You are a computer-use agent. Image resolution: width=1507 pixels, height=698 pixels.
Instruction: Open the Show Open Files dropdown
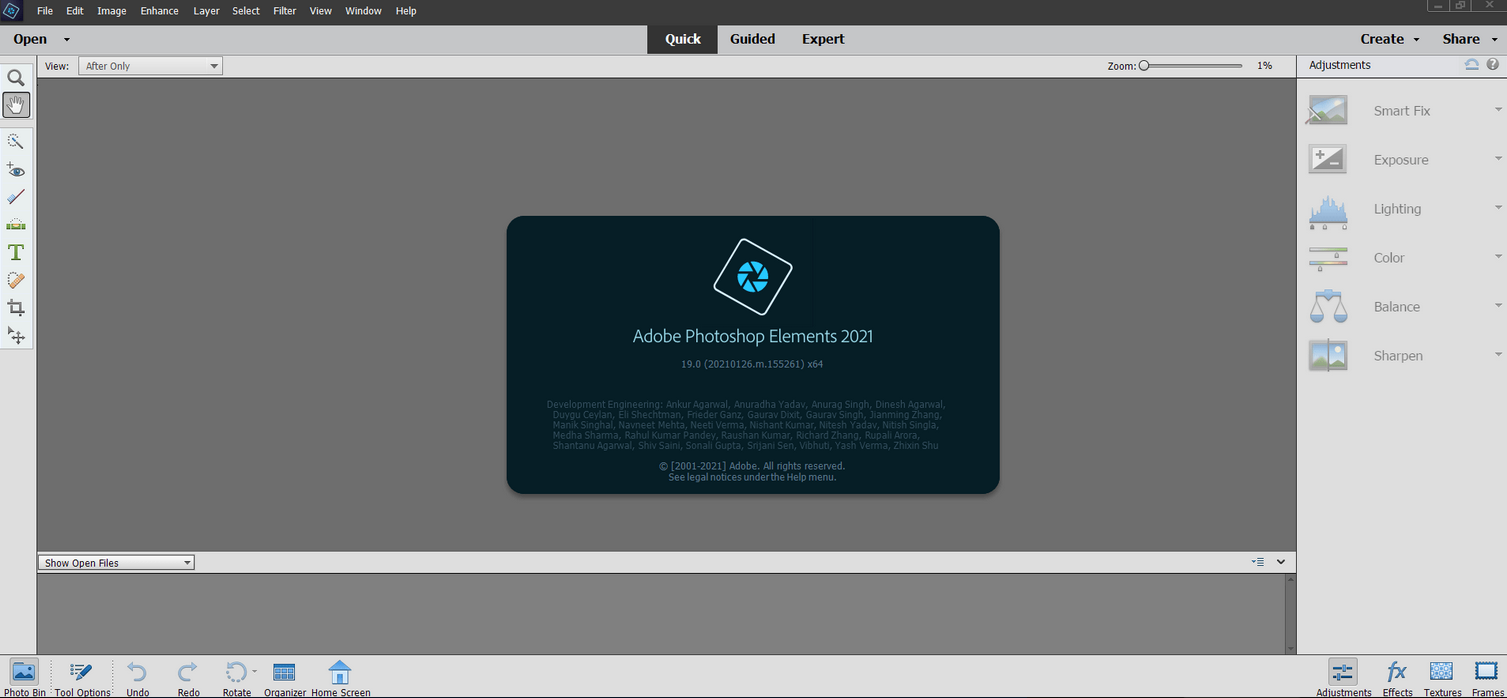point(116,563)
